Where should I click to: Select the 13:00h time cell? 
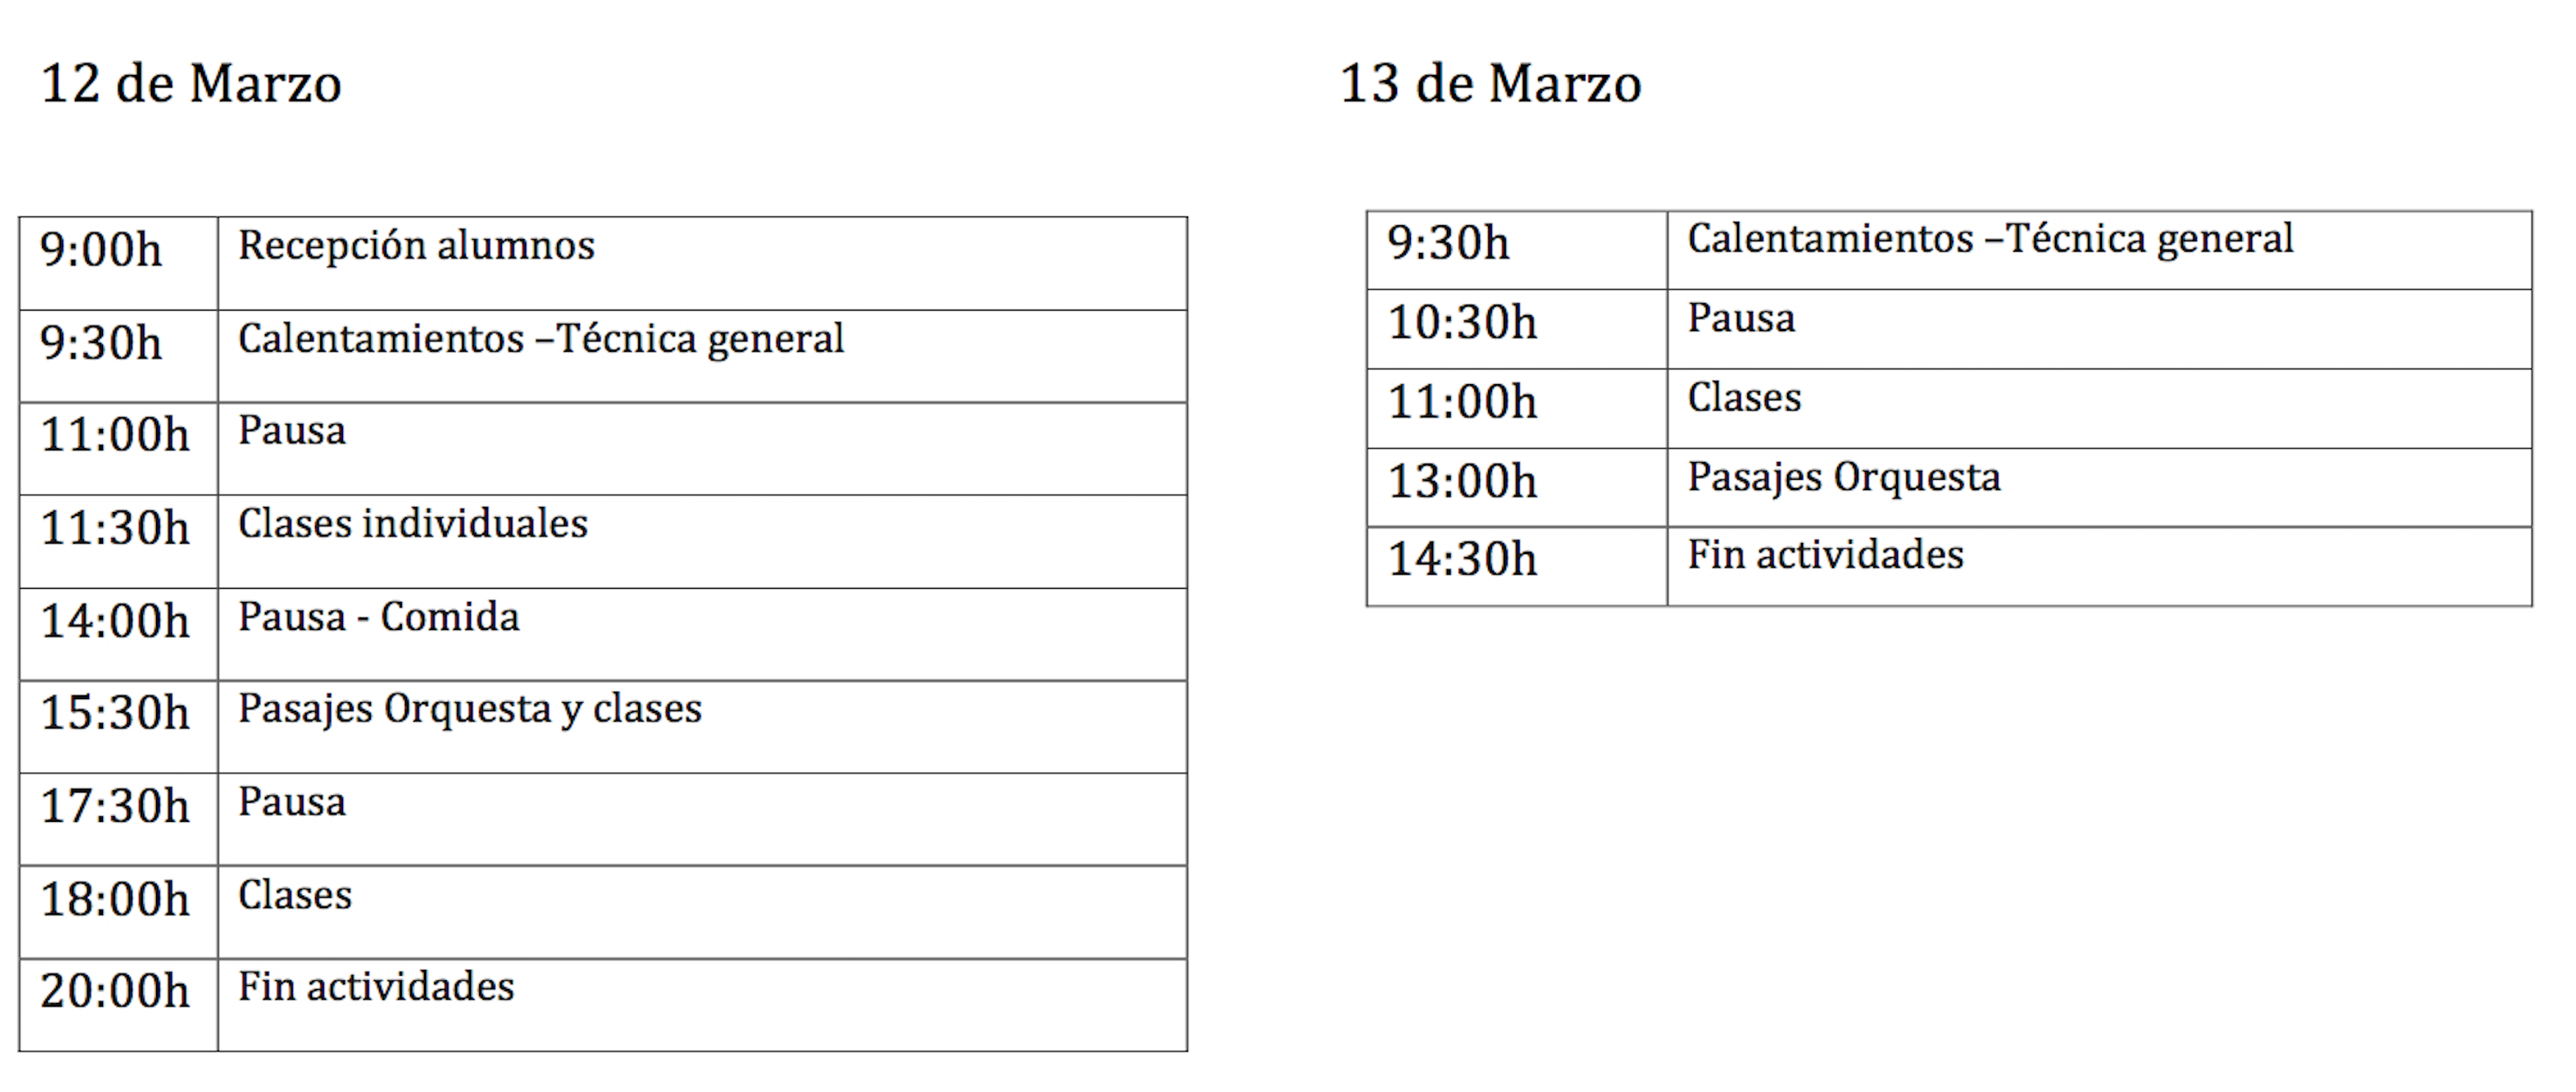pos(1462,482)
